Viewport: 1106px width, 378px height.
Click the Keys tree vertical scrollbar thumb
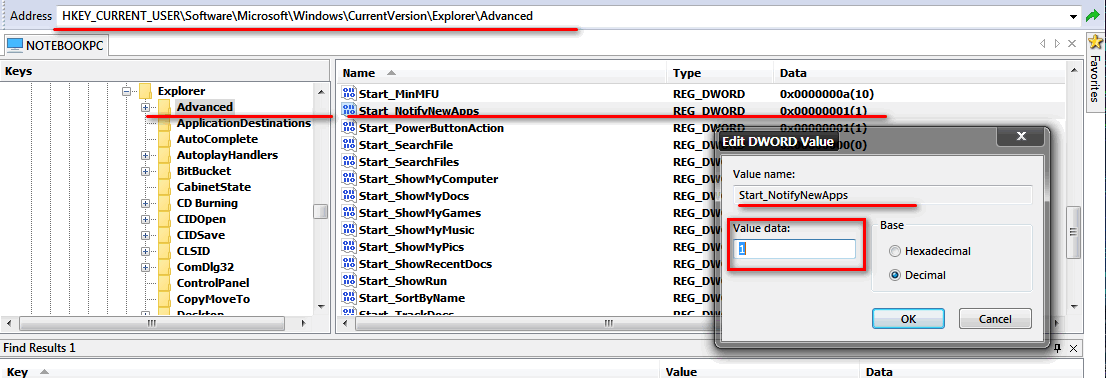pos(321,212)
